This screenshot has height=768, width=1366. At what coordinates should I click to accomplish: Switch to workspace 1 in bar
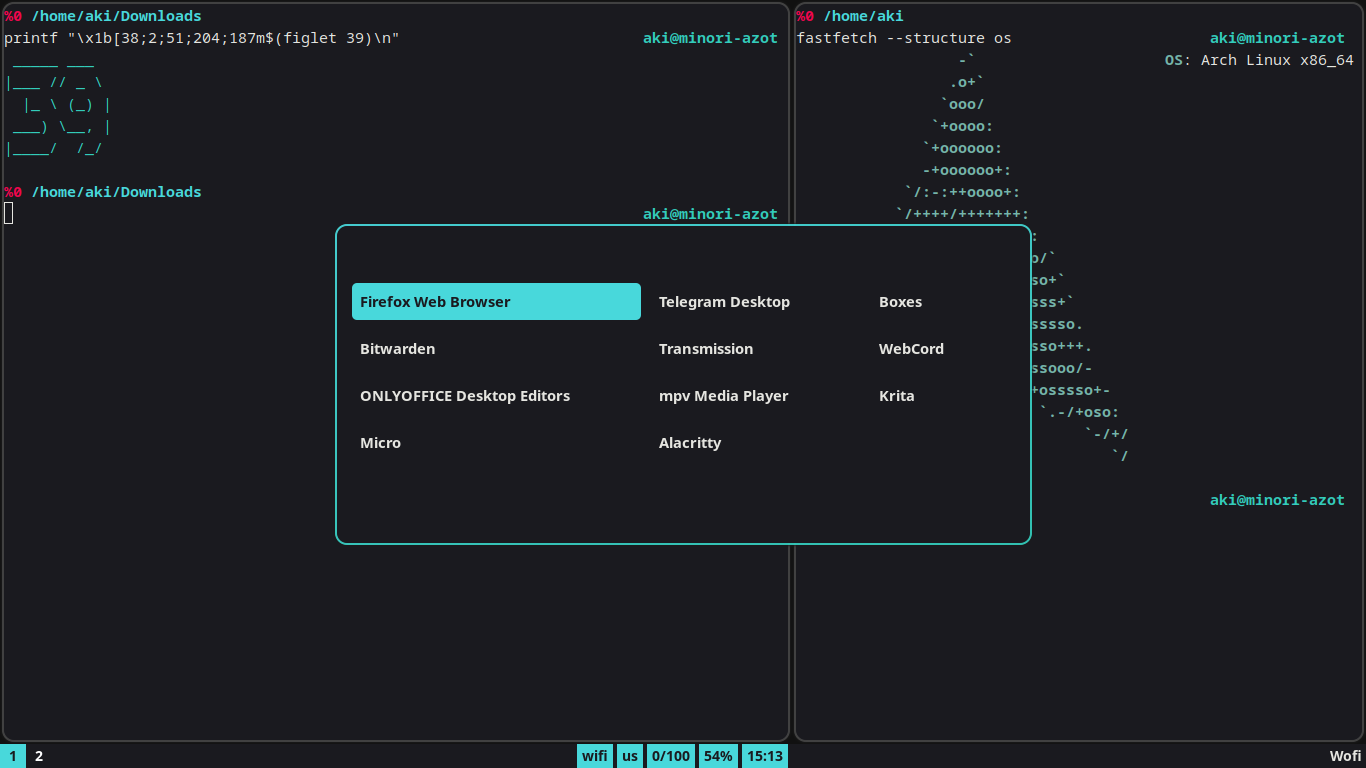click(13, 756)
